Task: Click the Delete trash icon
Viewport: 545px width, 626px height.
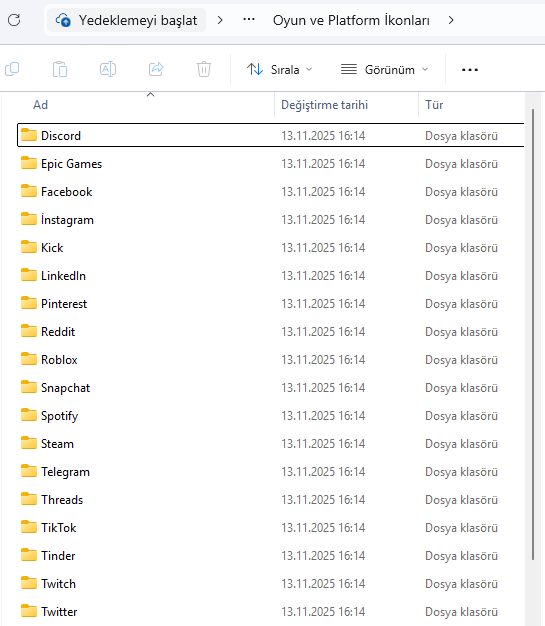Action: click(204, 69)
